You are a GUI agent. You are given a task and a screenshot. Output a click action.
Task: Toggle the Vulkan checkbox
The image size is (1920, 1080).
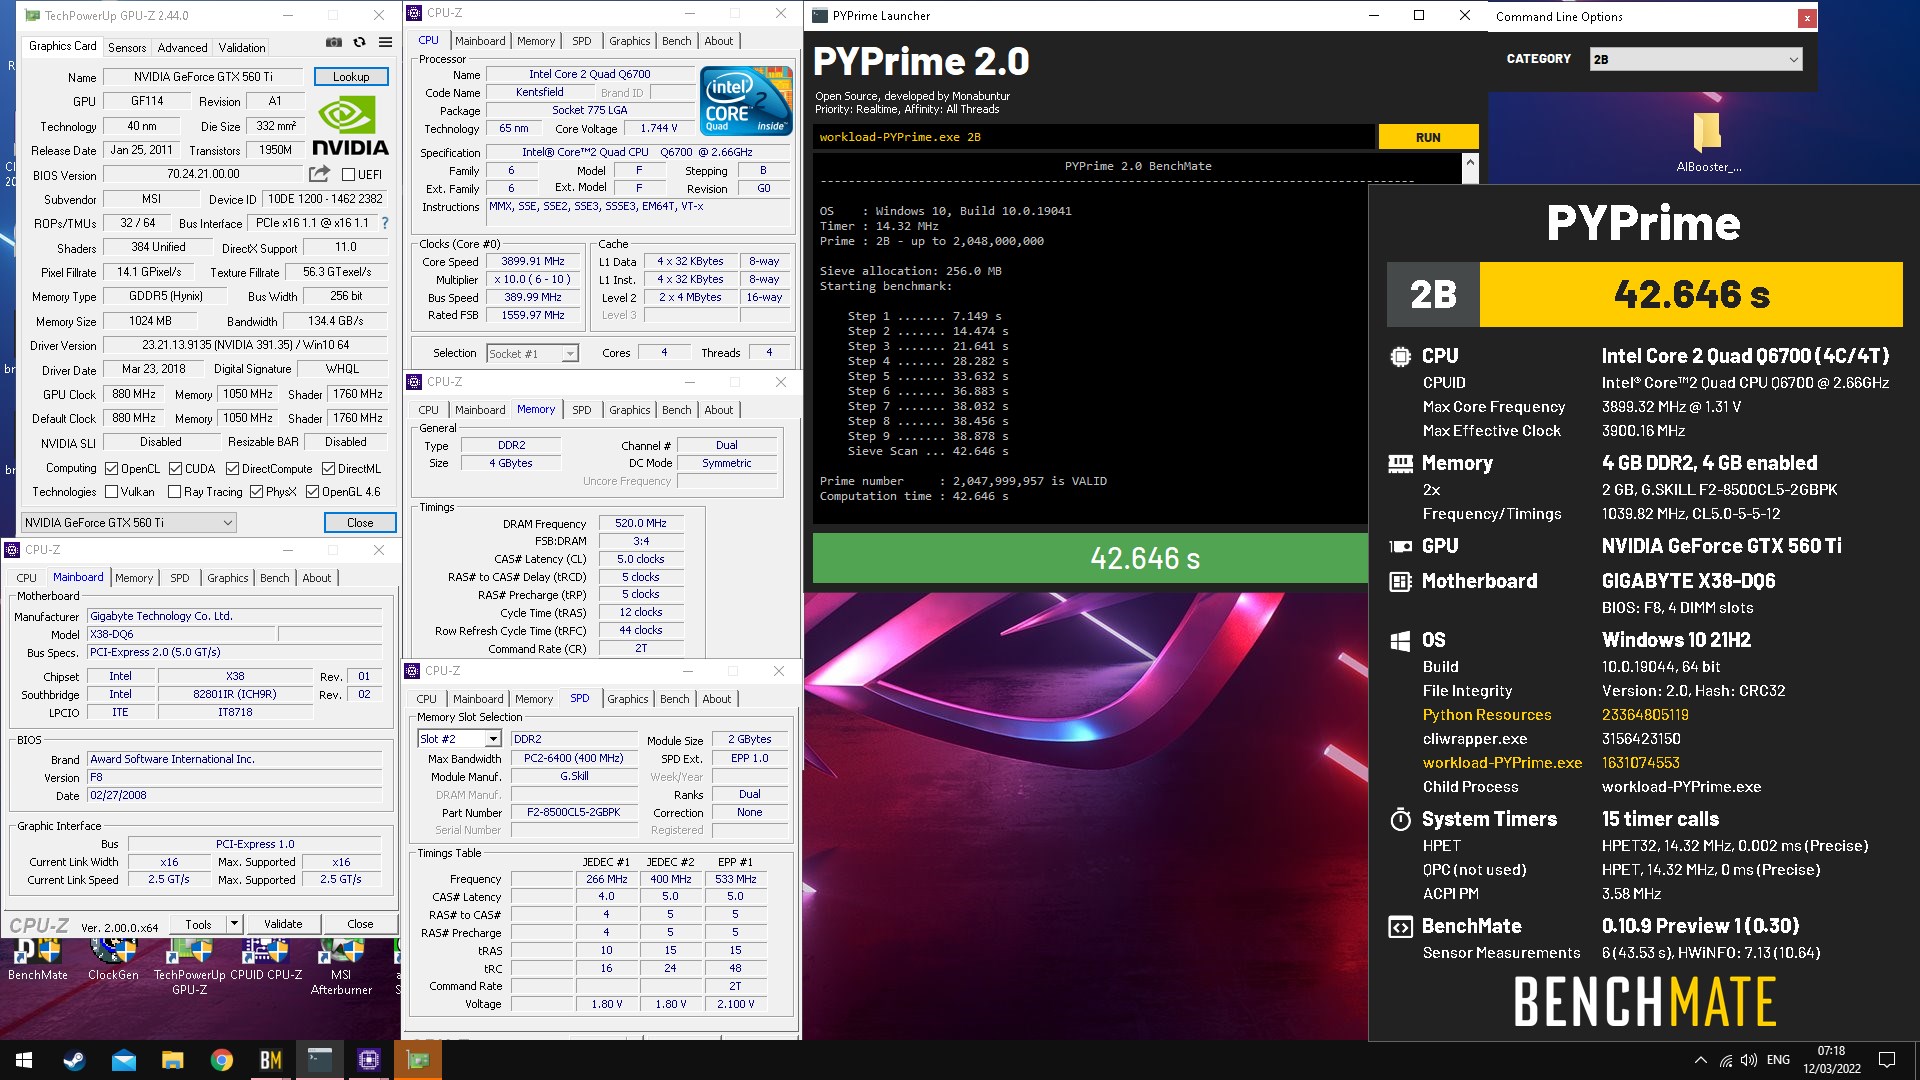click(x=111, y=491)
